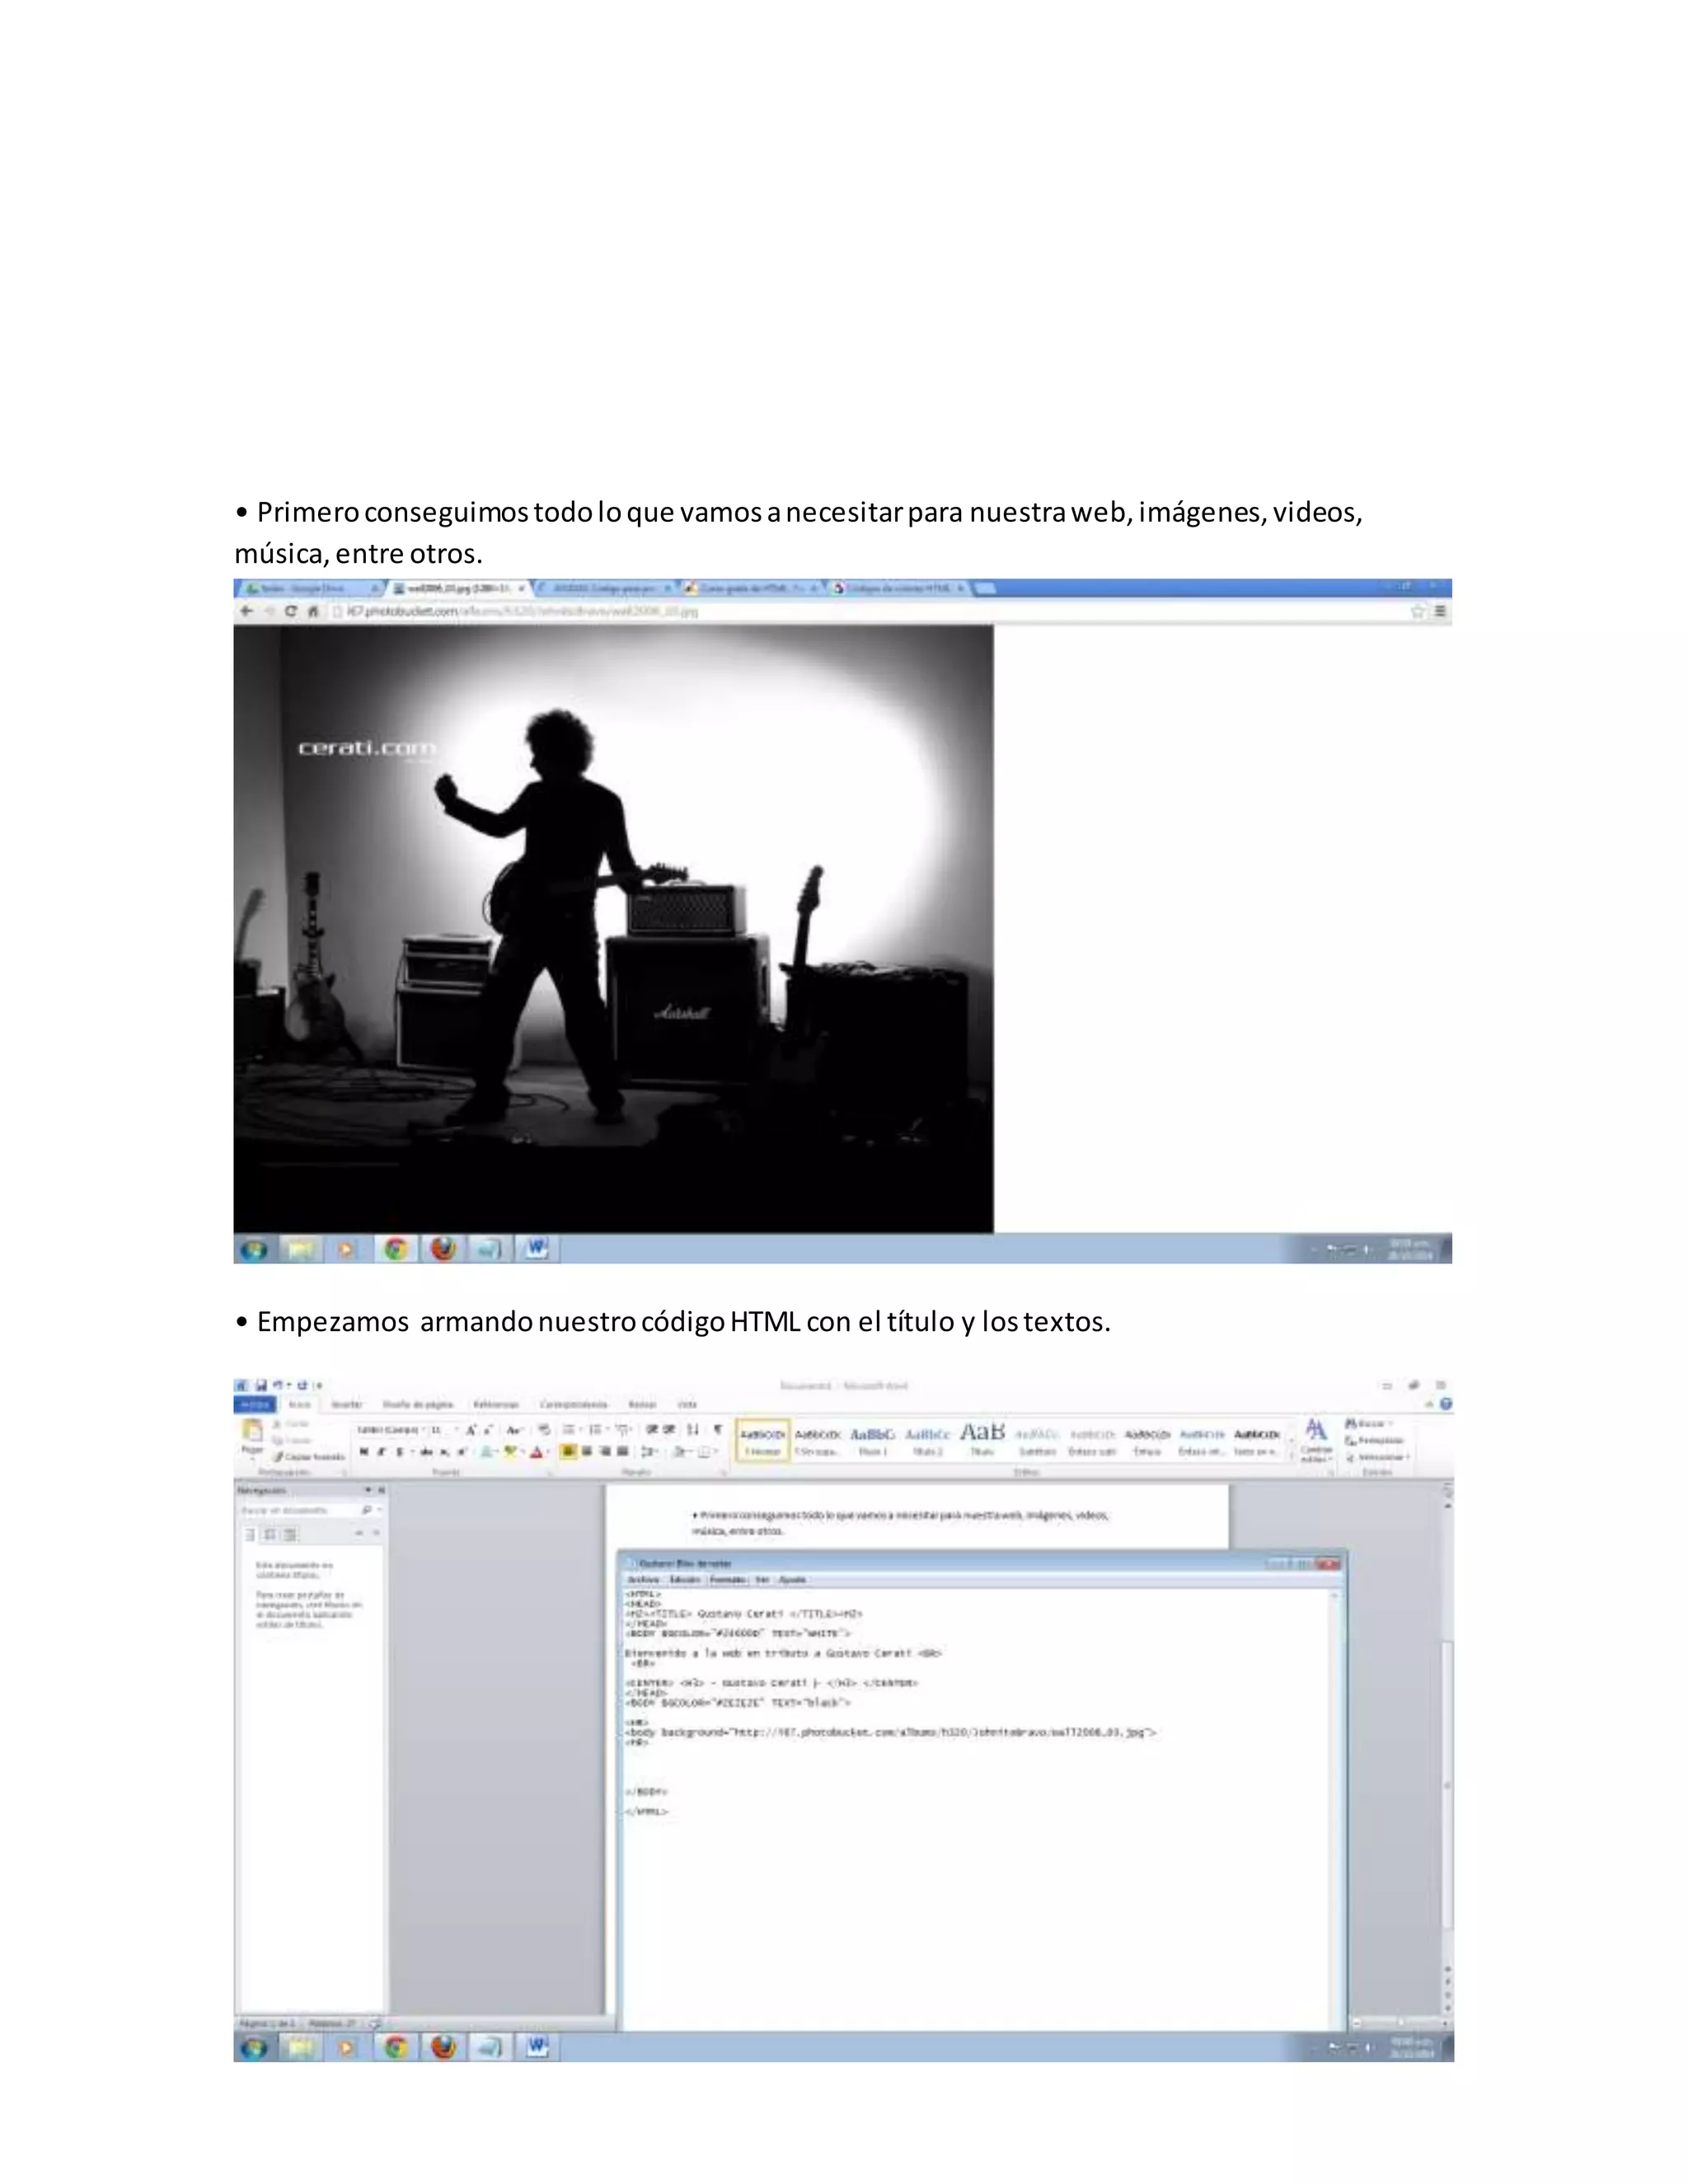
Task: Toggle the show paragraph marks button
Action: 718,1430
